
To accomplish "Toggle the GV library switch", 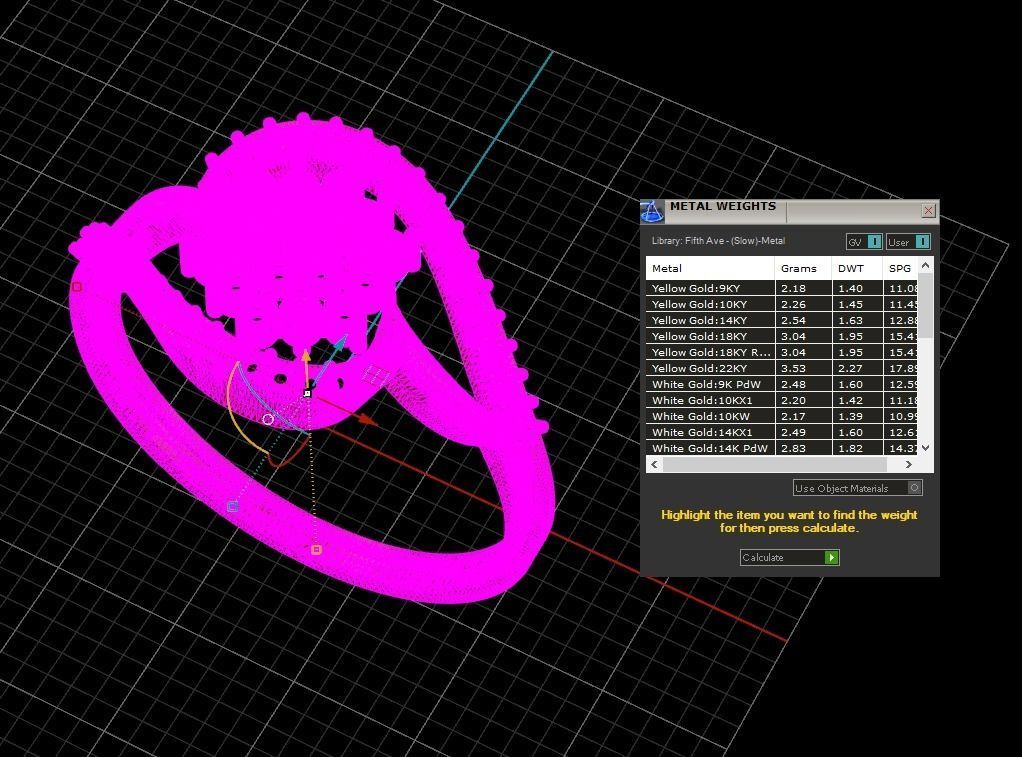I will coord(865,242).
